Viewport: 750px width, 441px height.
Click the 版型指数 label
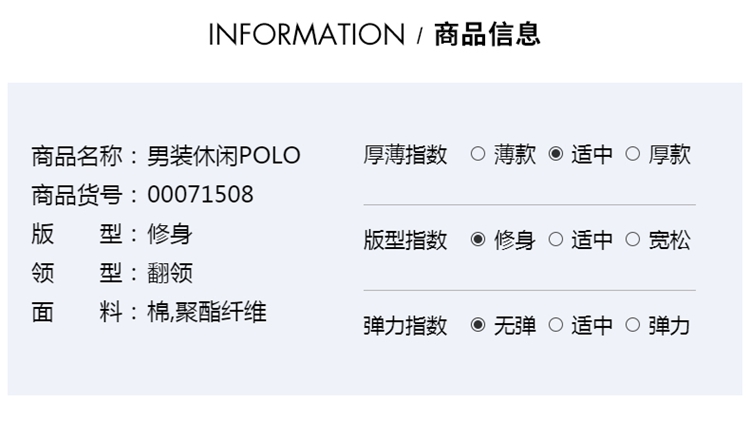coord(405,240)
